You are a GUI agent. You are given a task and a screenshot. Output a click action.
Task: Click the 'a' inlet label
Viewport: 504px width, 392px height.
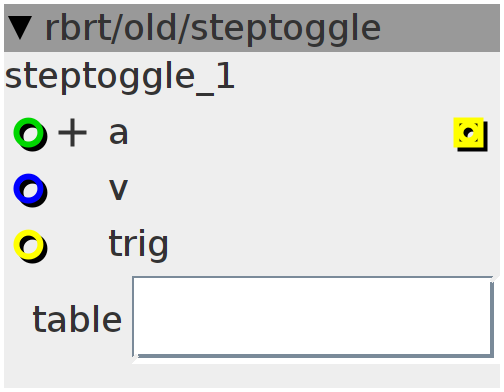click(118, 133)
